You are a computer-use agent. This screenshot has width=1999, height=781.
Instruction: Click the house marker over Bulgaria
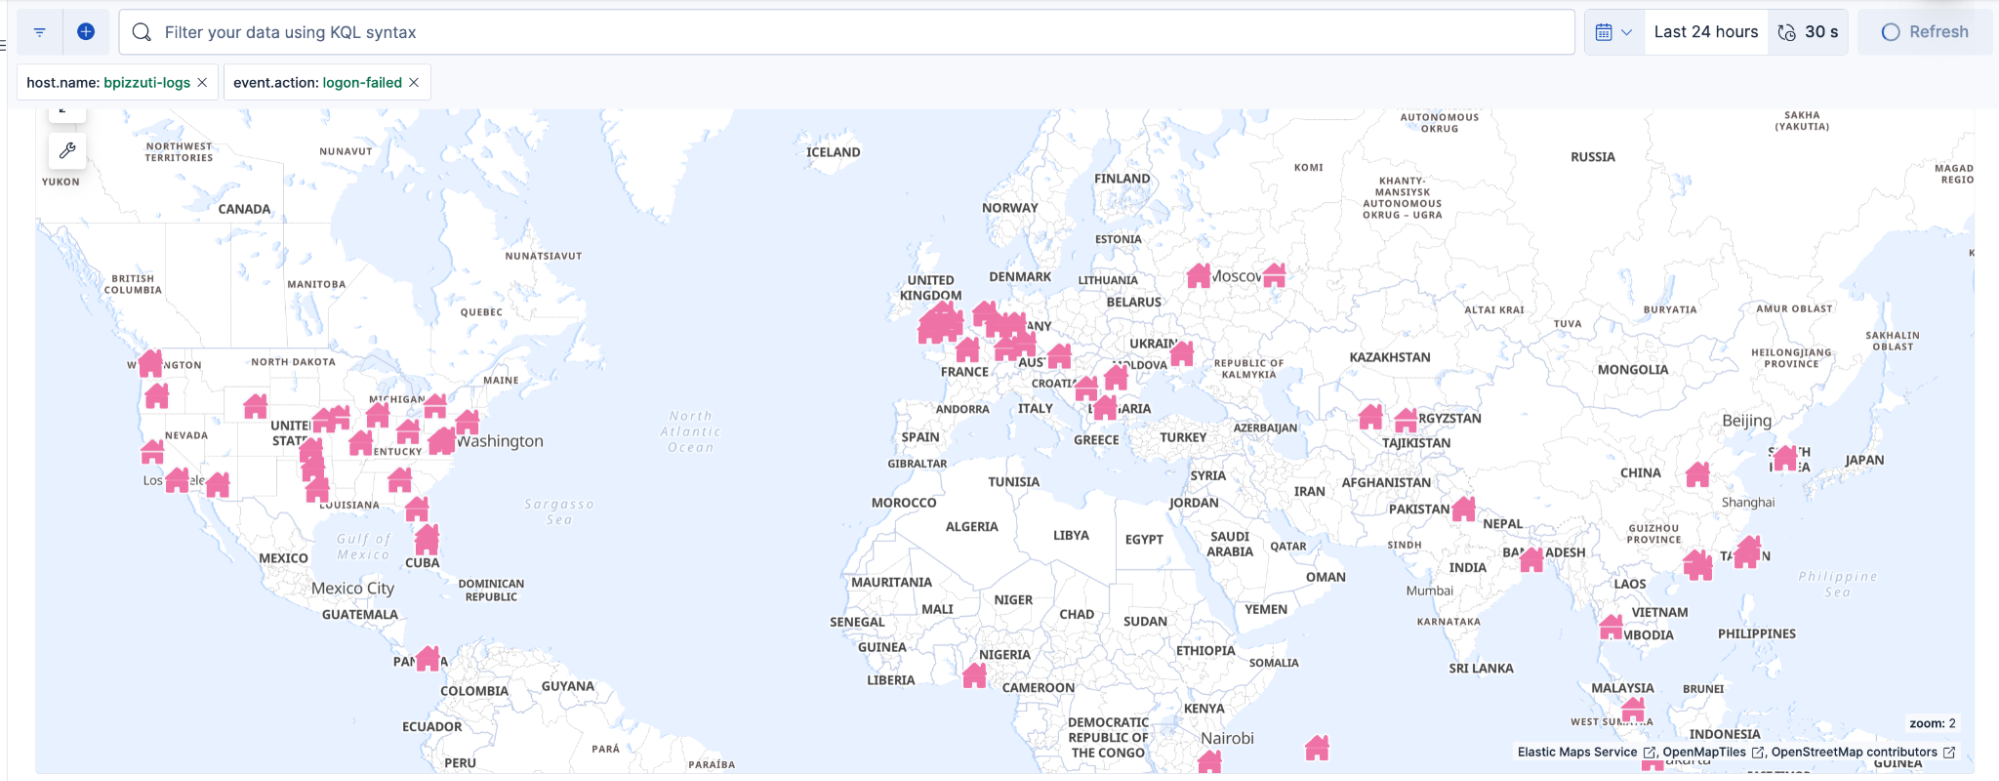coord(1104,407)
